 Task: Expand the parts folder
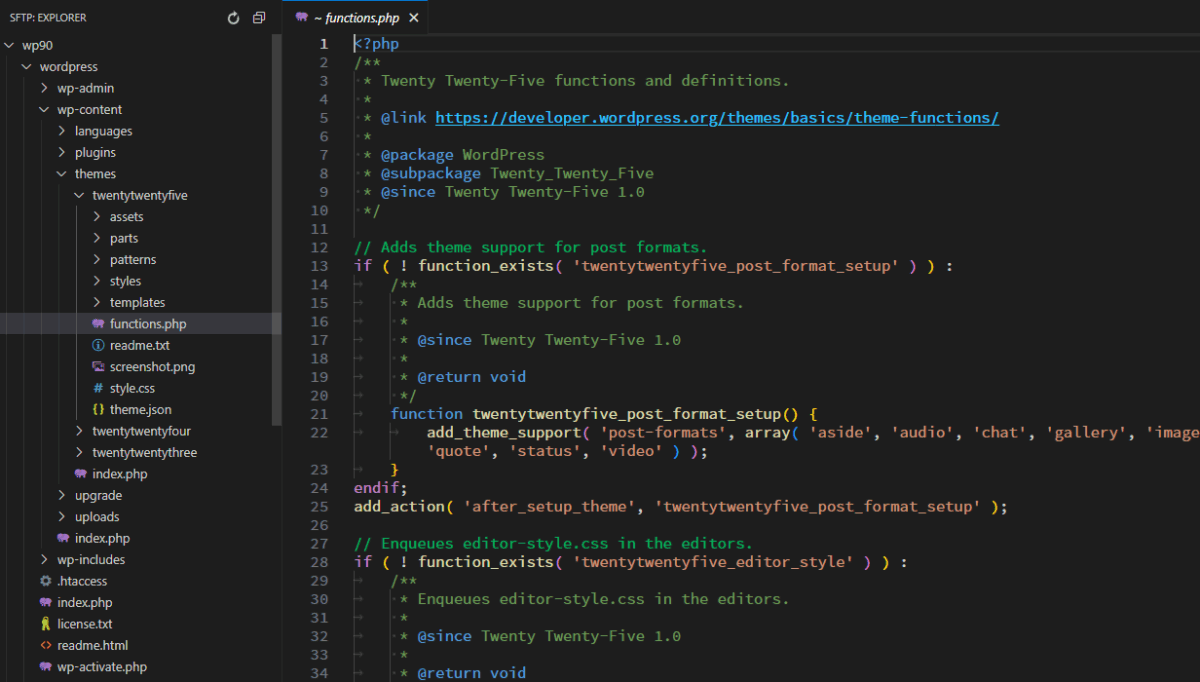(x=98, y=238)
